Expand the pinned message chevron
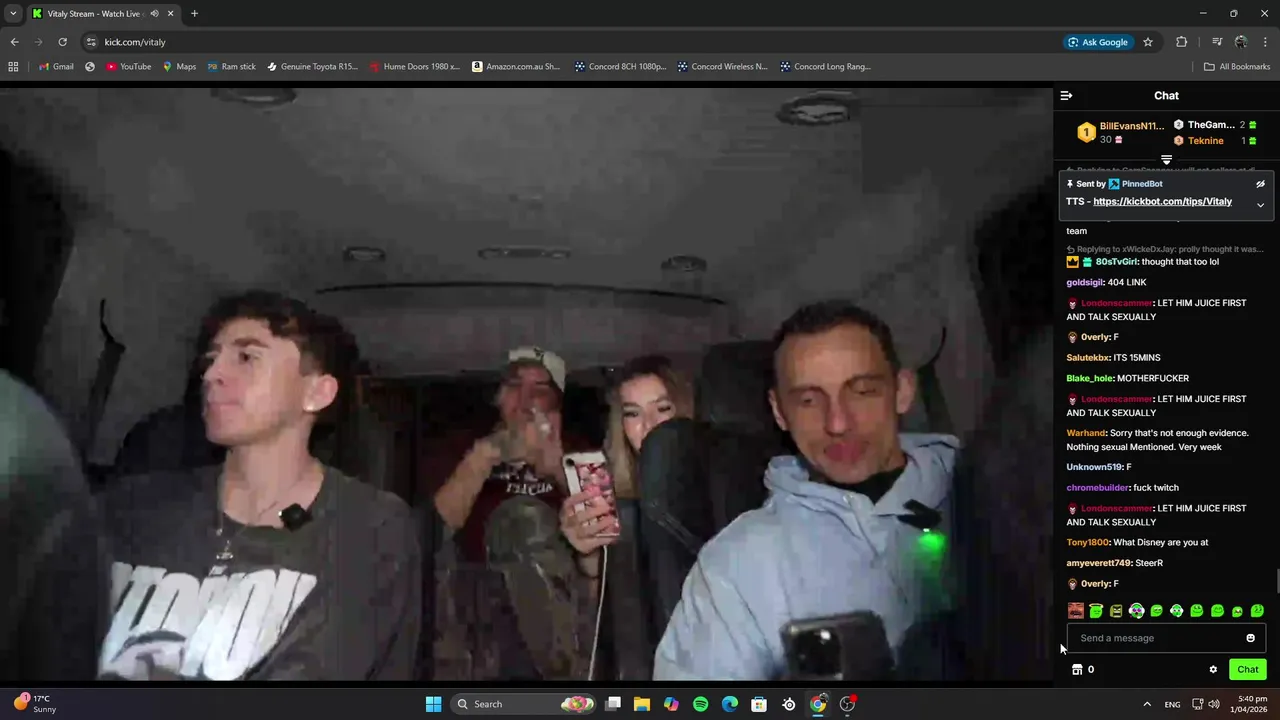Viewport: 1280px width, 720px height. tap(1260, 205)
